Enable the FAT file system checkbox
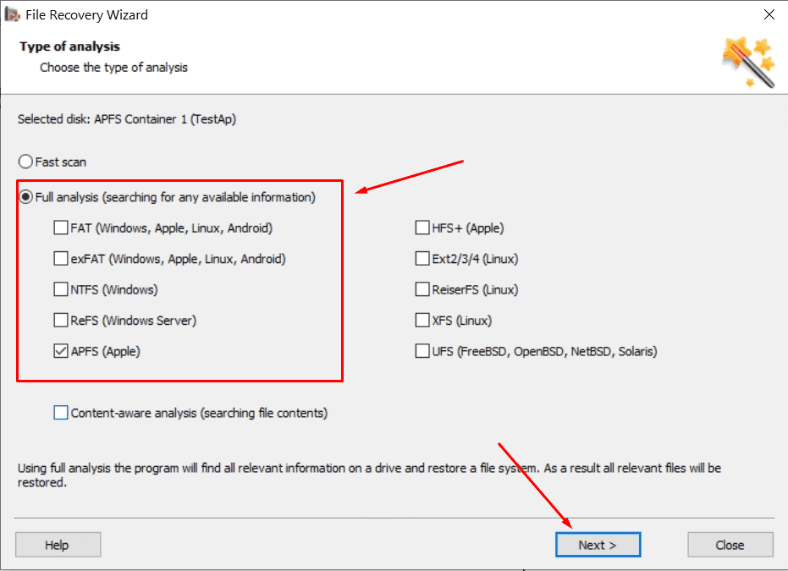 point(62,228)
